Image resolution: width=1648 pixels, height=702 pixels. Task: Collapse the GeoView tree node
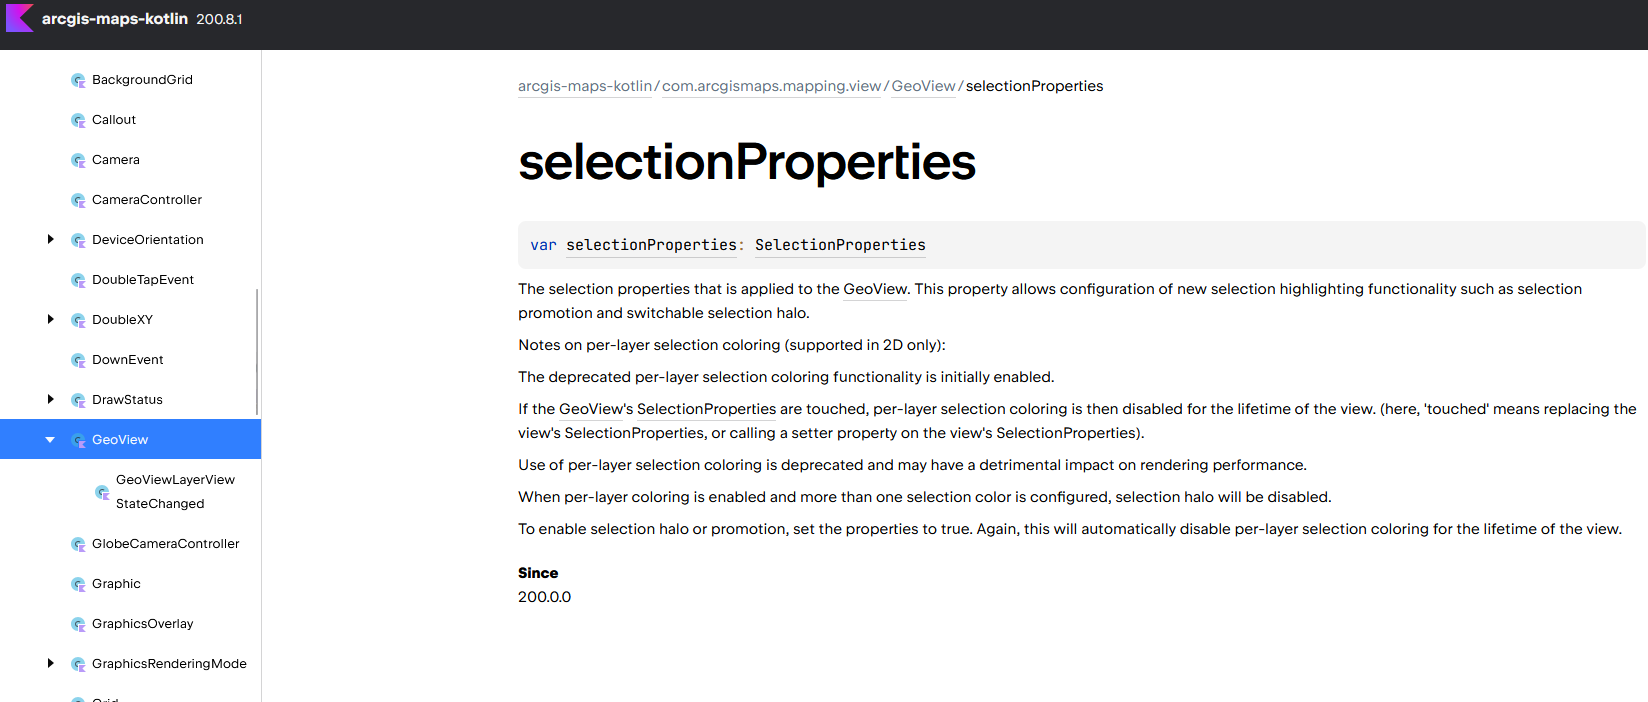(50, 439)
